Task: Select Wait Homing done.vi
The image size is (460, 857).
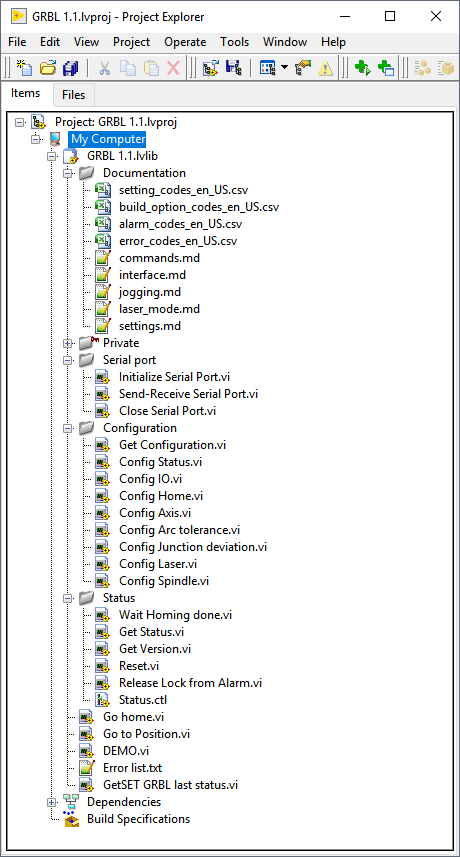Action: point(175,615)
